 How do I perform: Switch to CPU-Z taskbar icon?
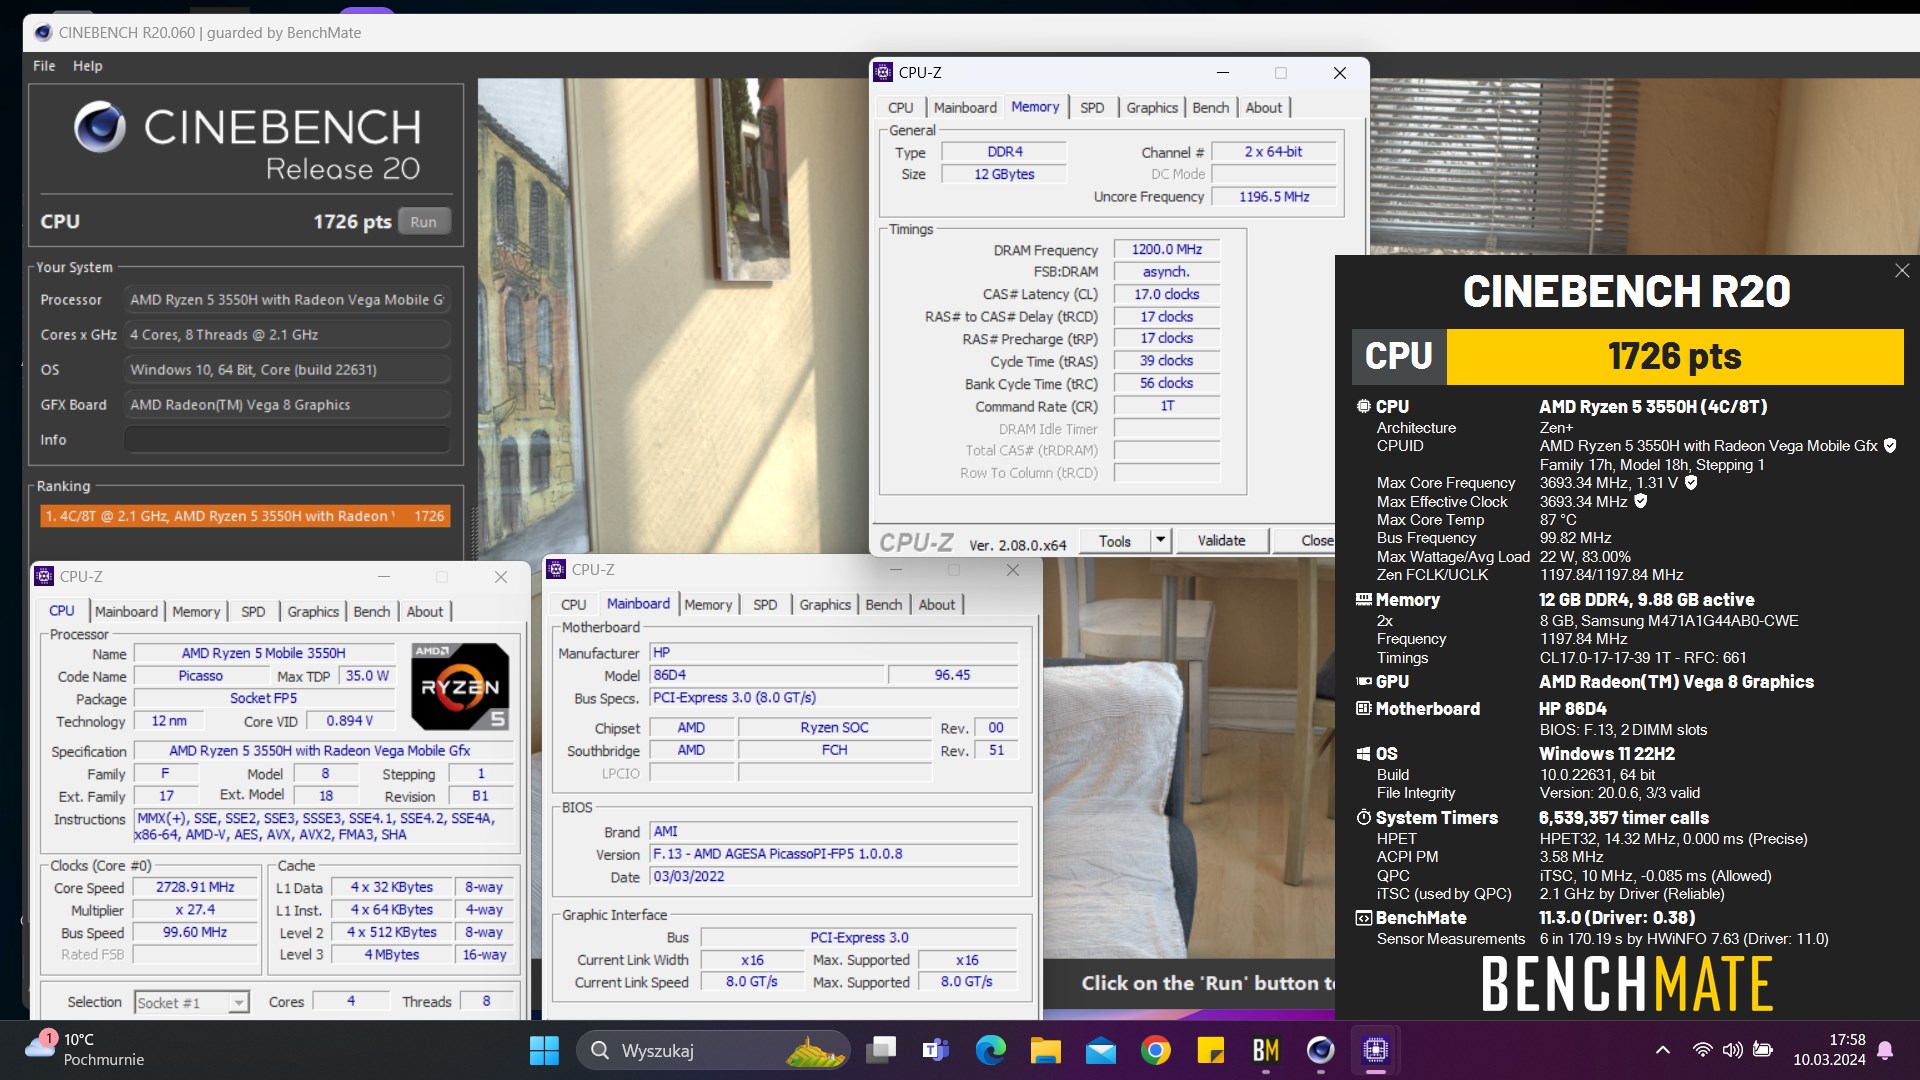pyautogui.click(x=1376, y=1050)
